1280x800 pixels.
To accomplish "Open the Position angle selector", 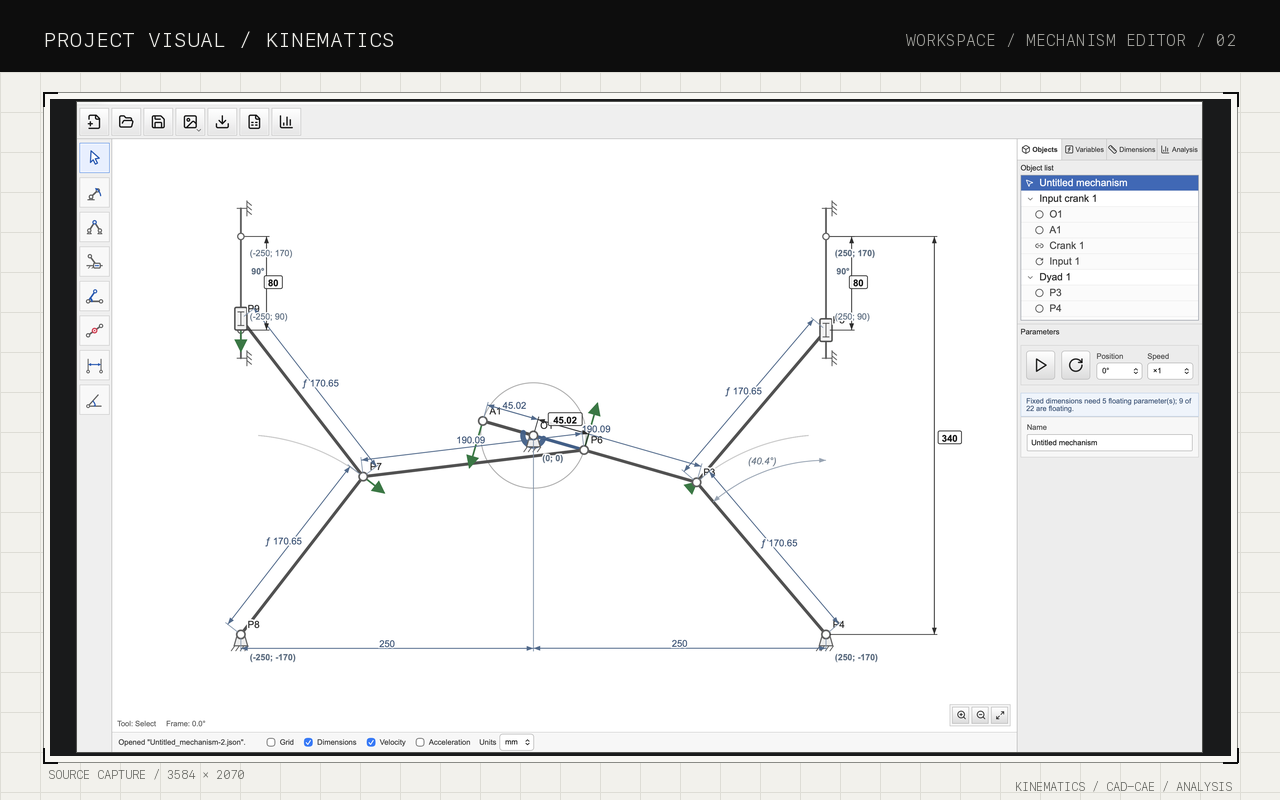I will tap(1119, 371).
